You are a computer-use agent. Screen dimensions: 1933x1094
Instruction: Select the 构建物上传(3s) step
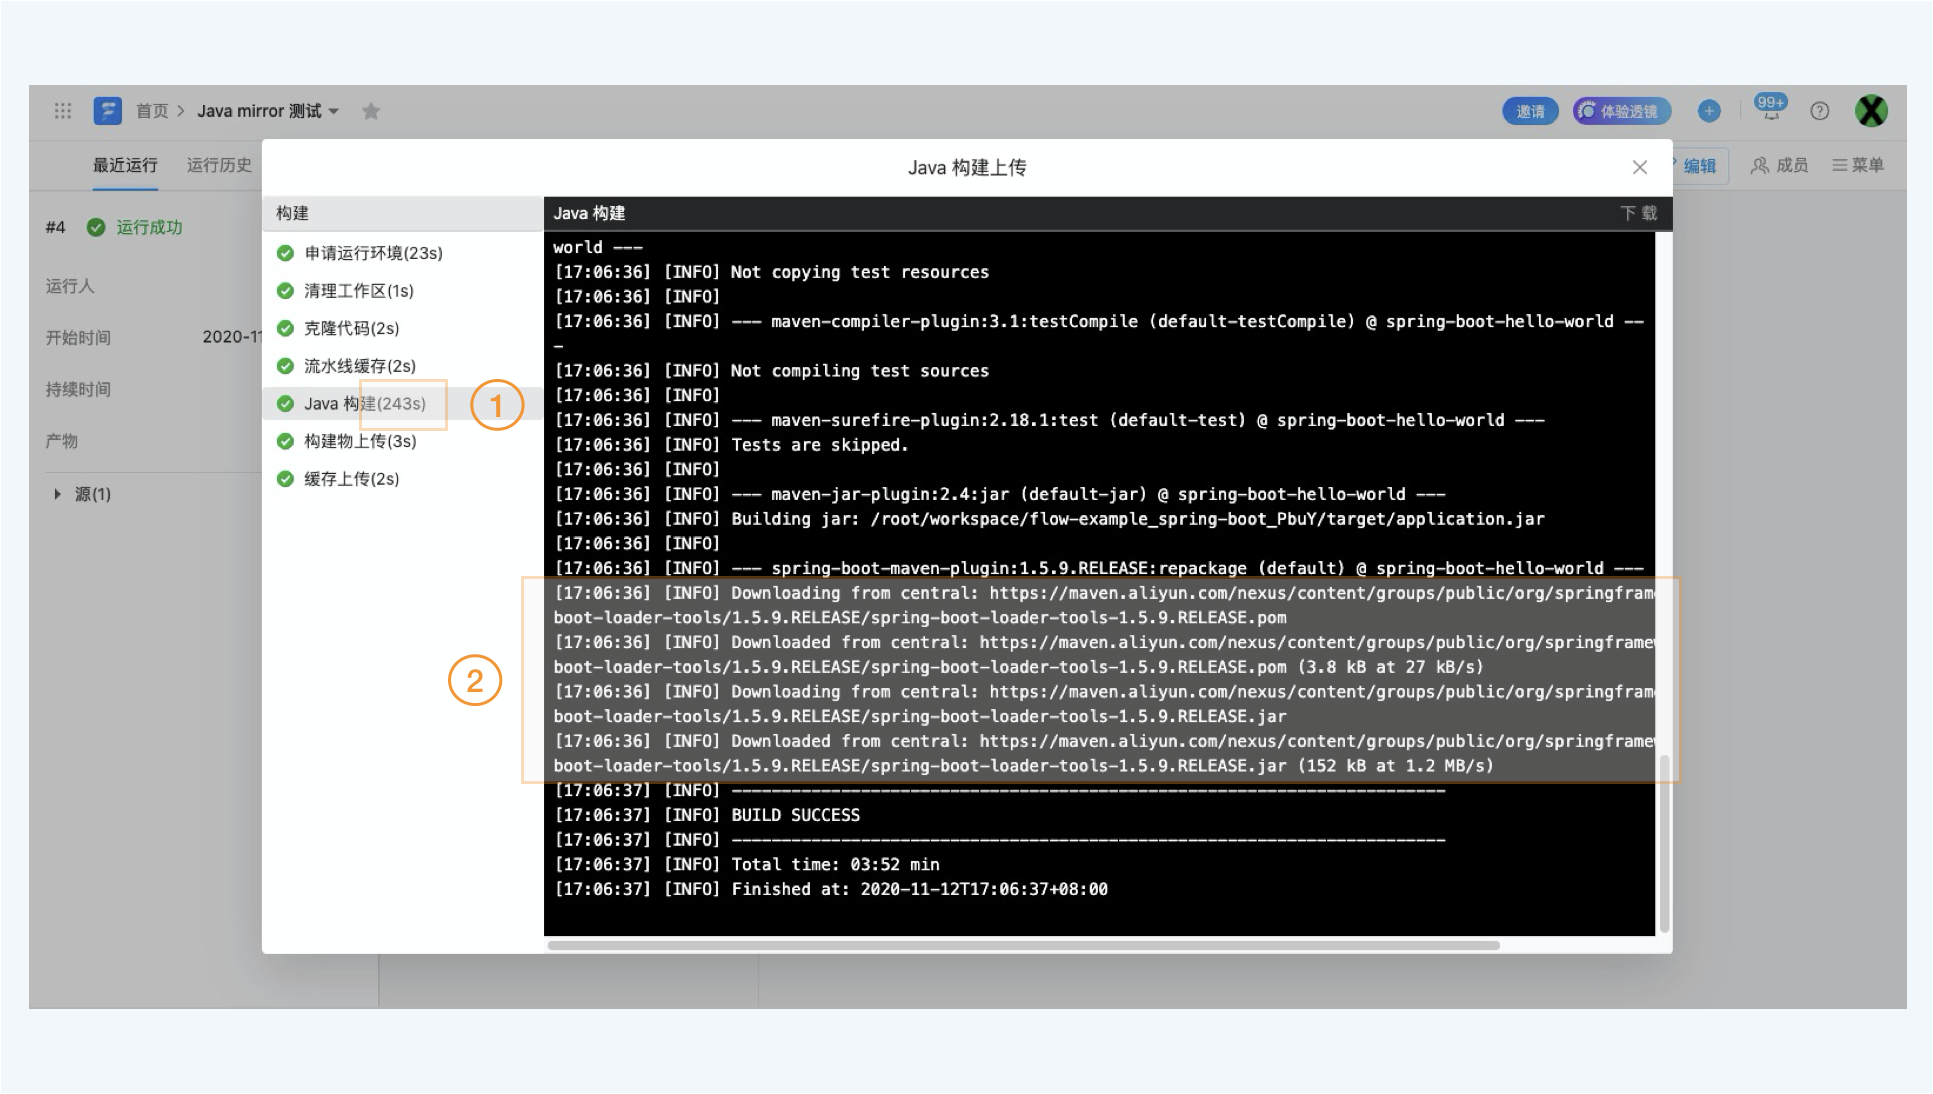(402, 441)
